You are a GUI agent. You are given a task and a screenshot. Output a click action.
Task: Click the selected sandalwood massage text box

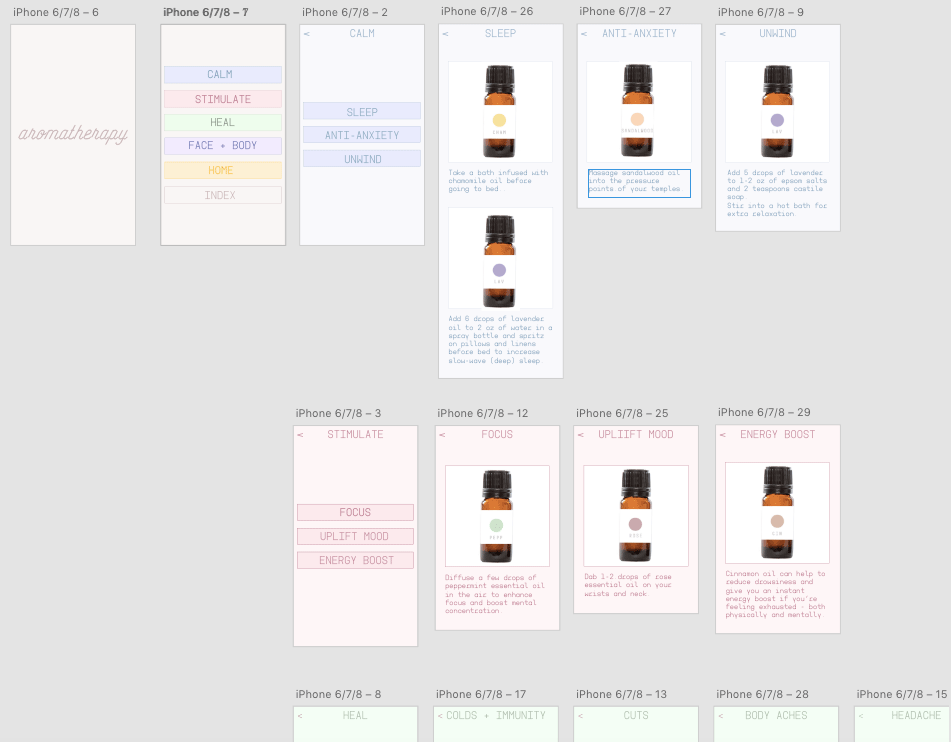pyautogui.click(x=638, y=183)
